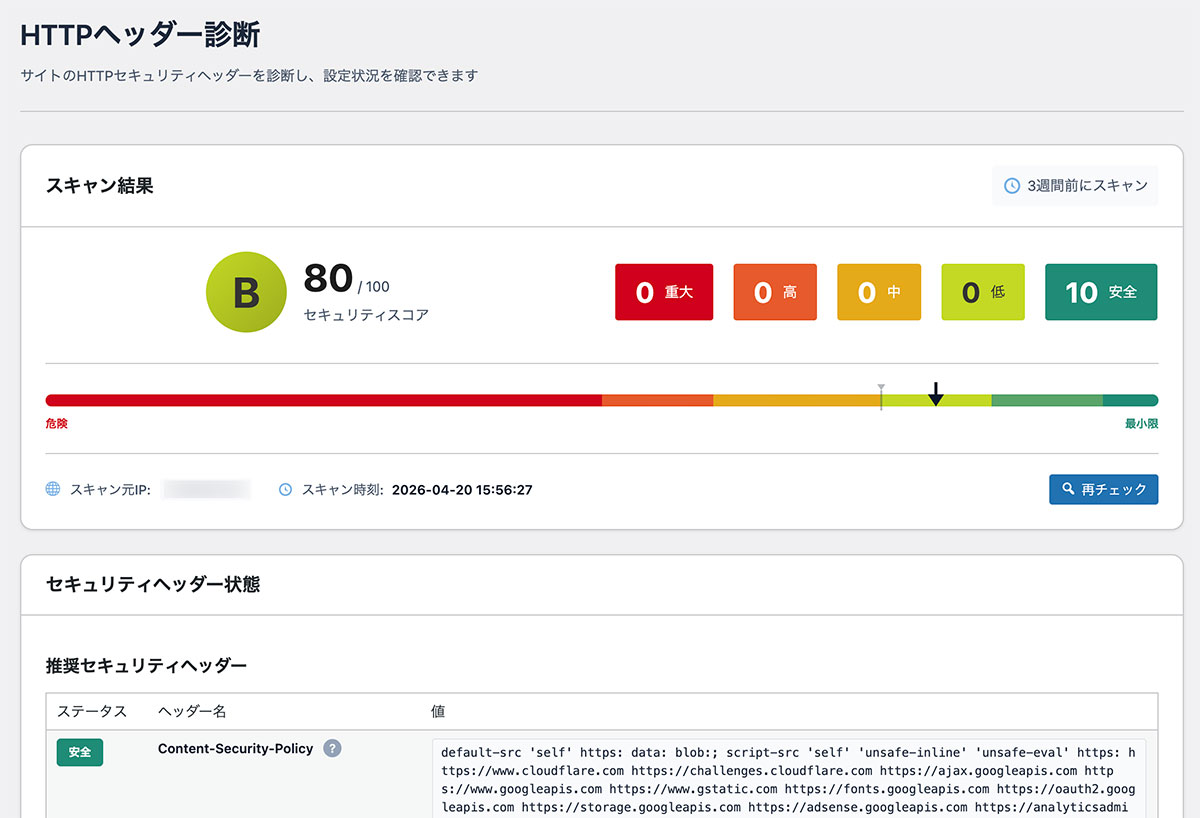Screen dimensions: 1200x818
Task: Click the 値 column header
Action: click(x=438, y=712)
